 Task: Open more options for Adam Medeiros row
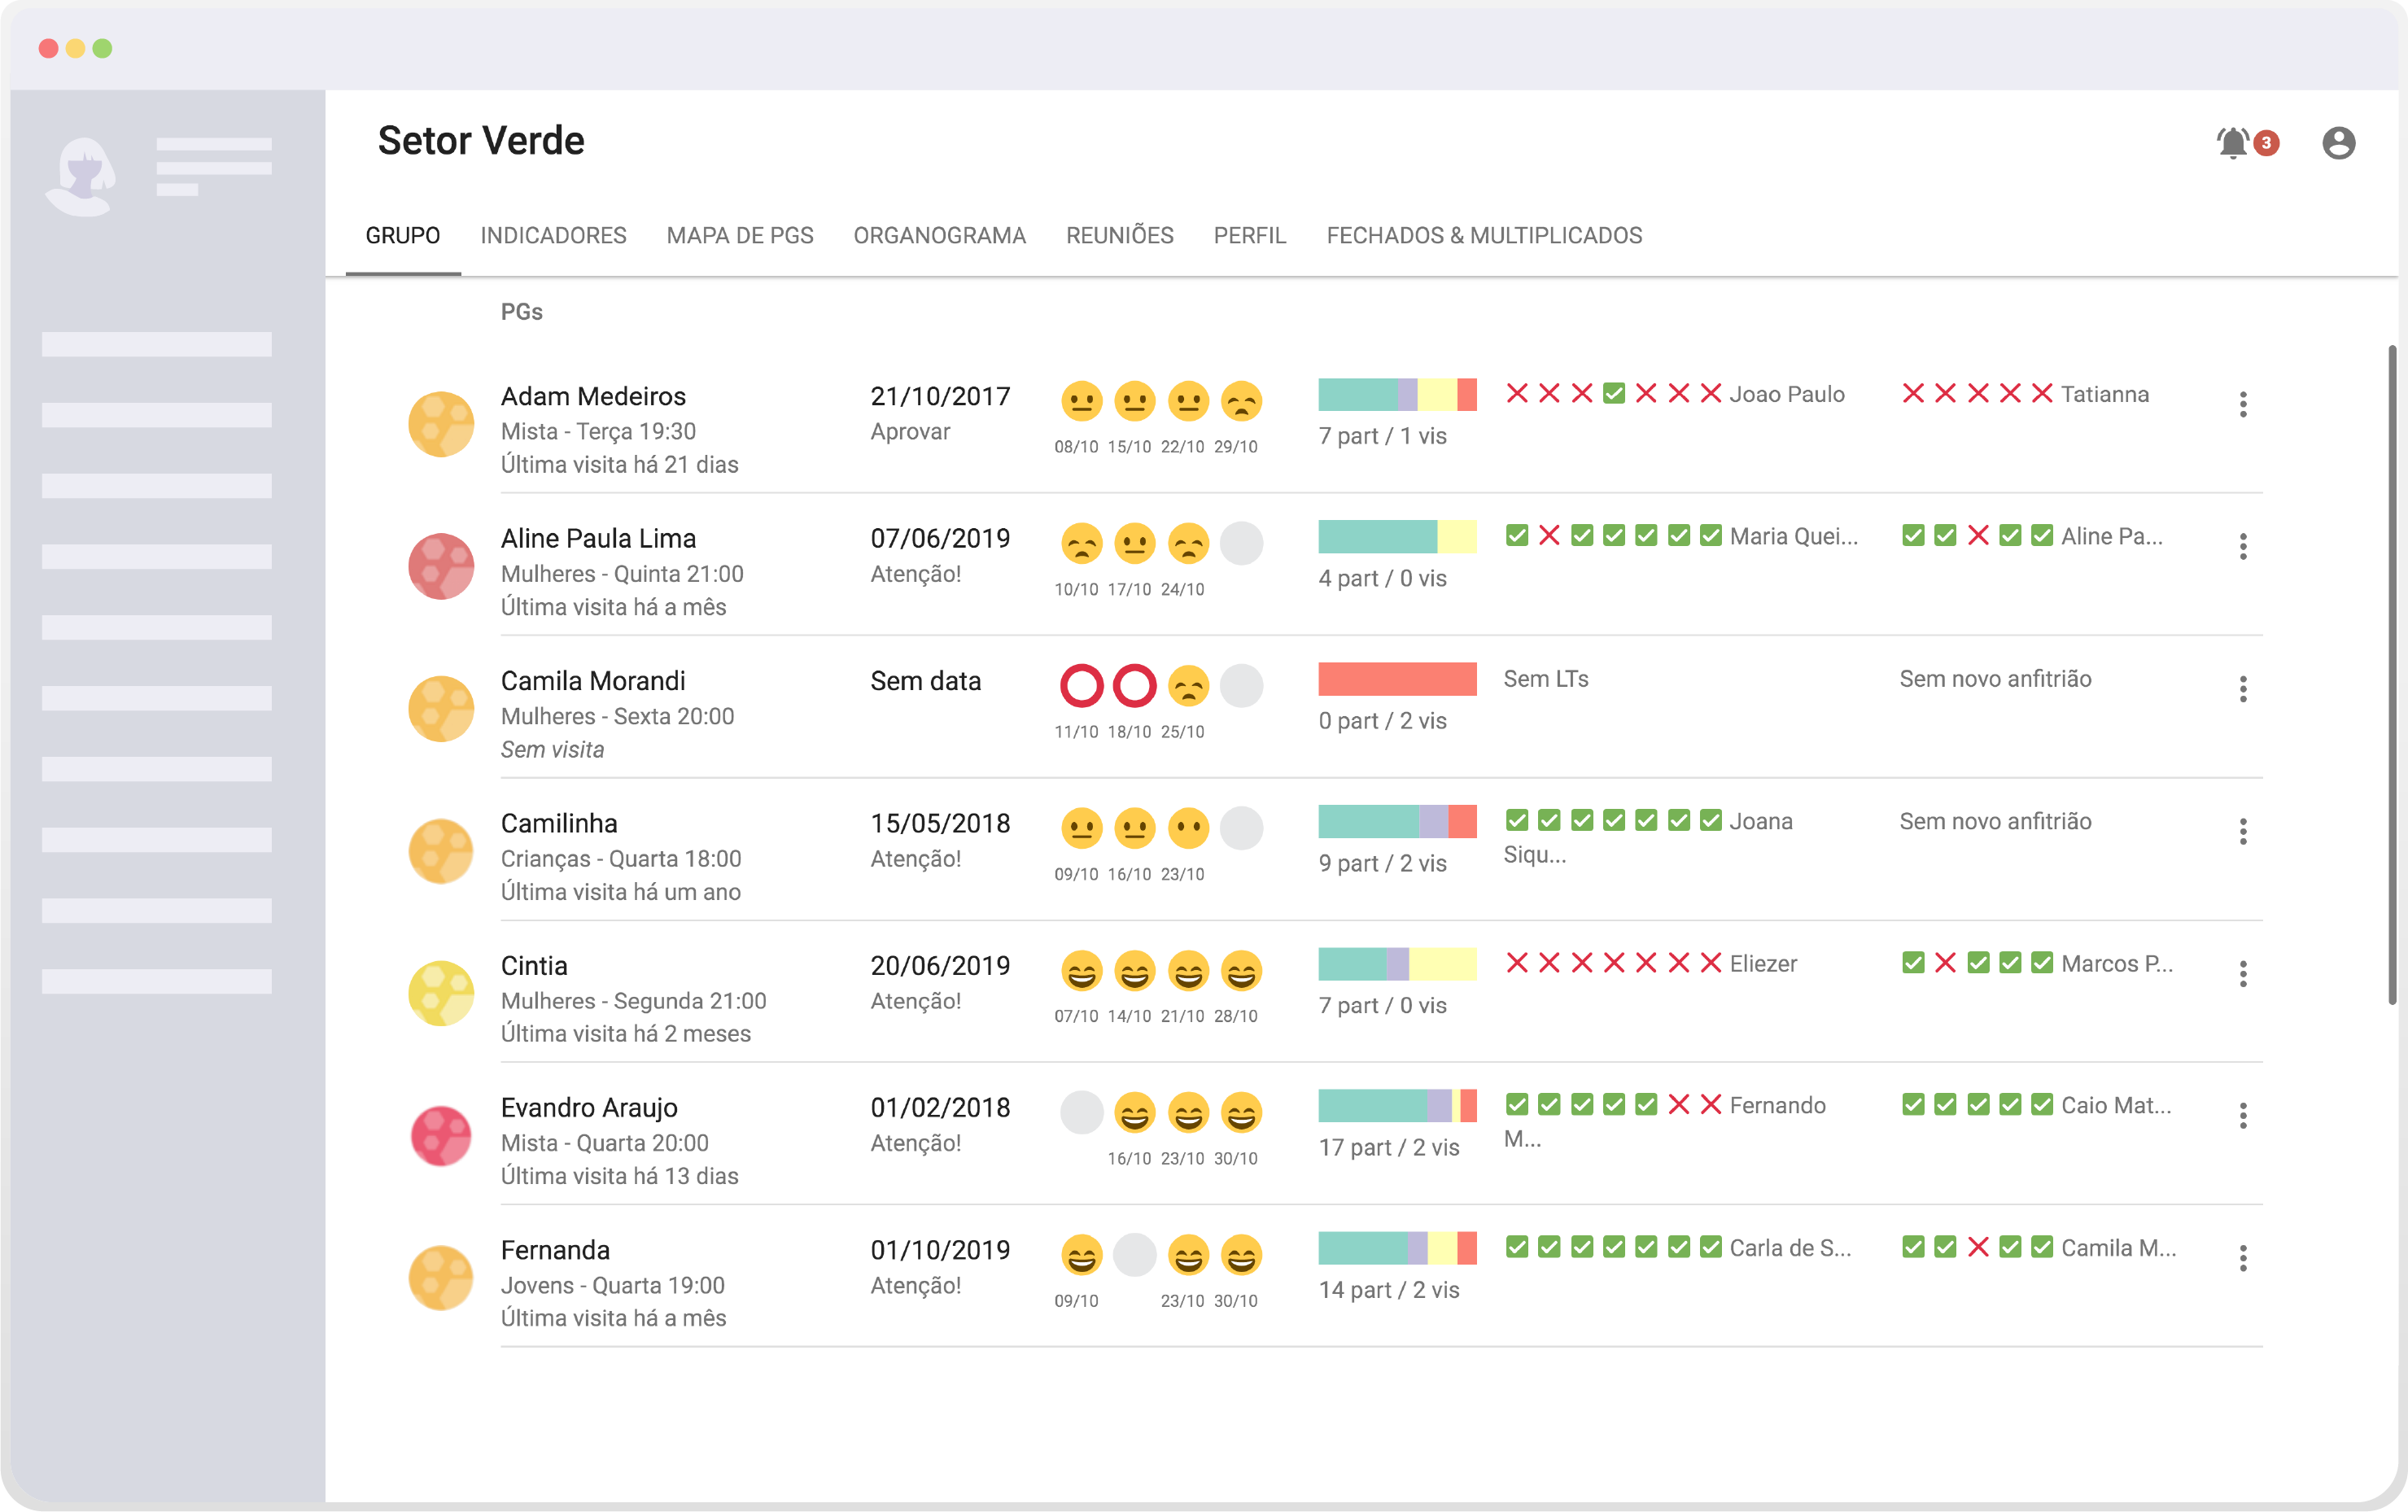2243,404
